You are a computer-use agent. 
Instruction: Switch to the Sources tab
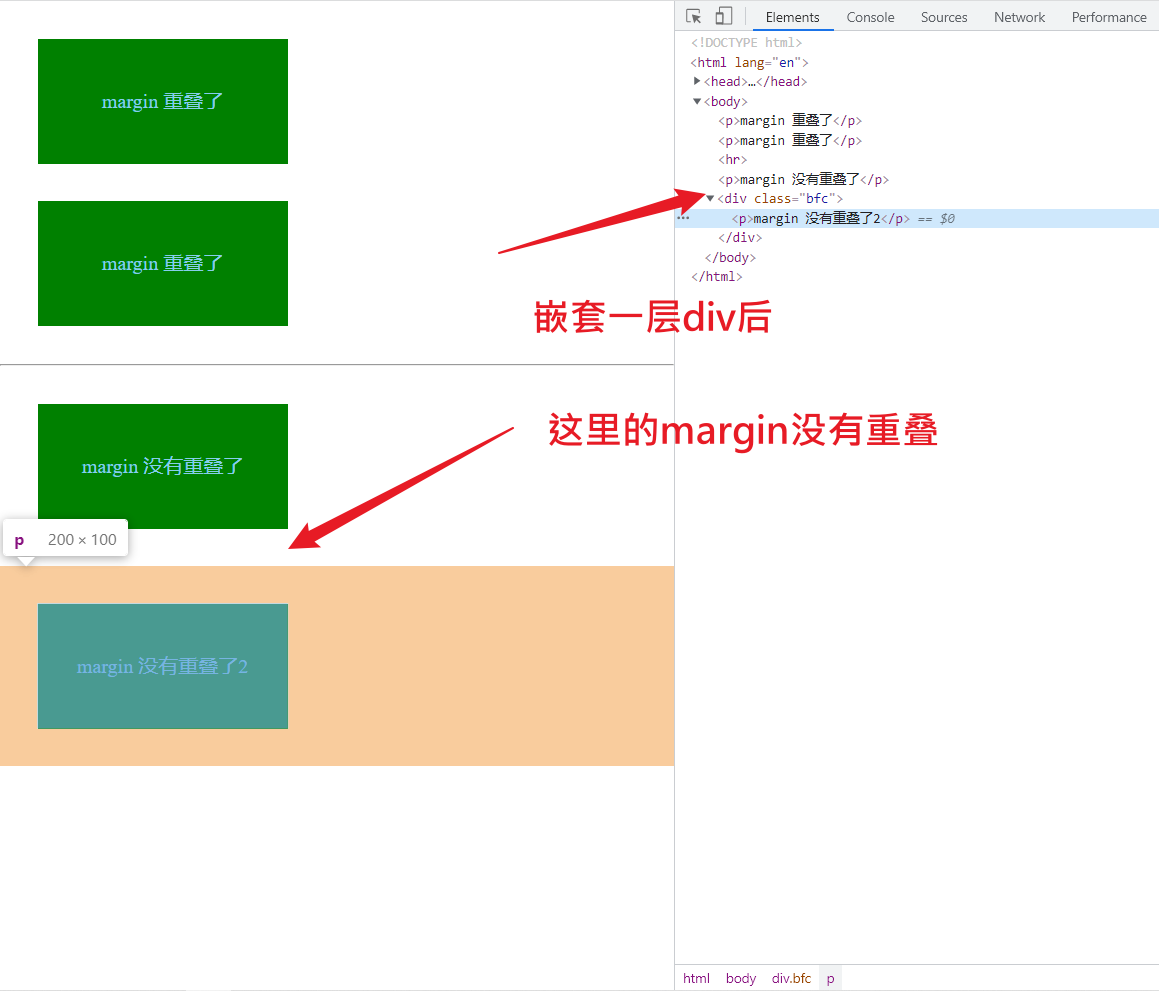(x=944, y=17)
